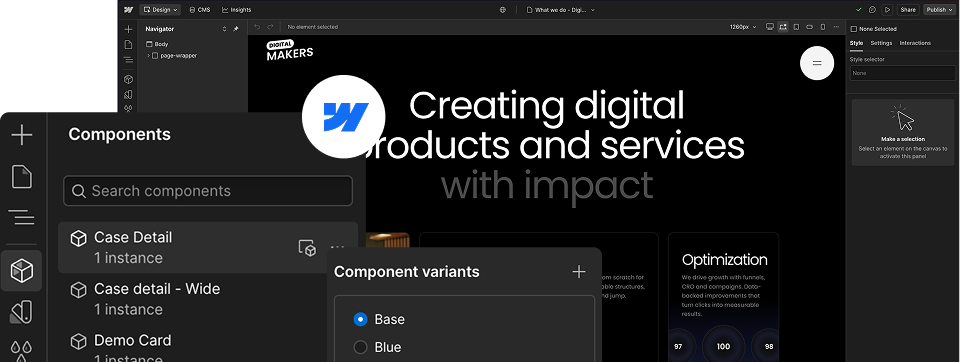Screen dimensions: 960x362
Task: Select the mobile portrait breakpoint icon
Action: coord(822,27)
